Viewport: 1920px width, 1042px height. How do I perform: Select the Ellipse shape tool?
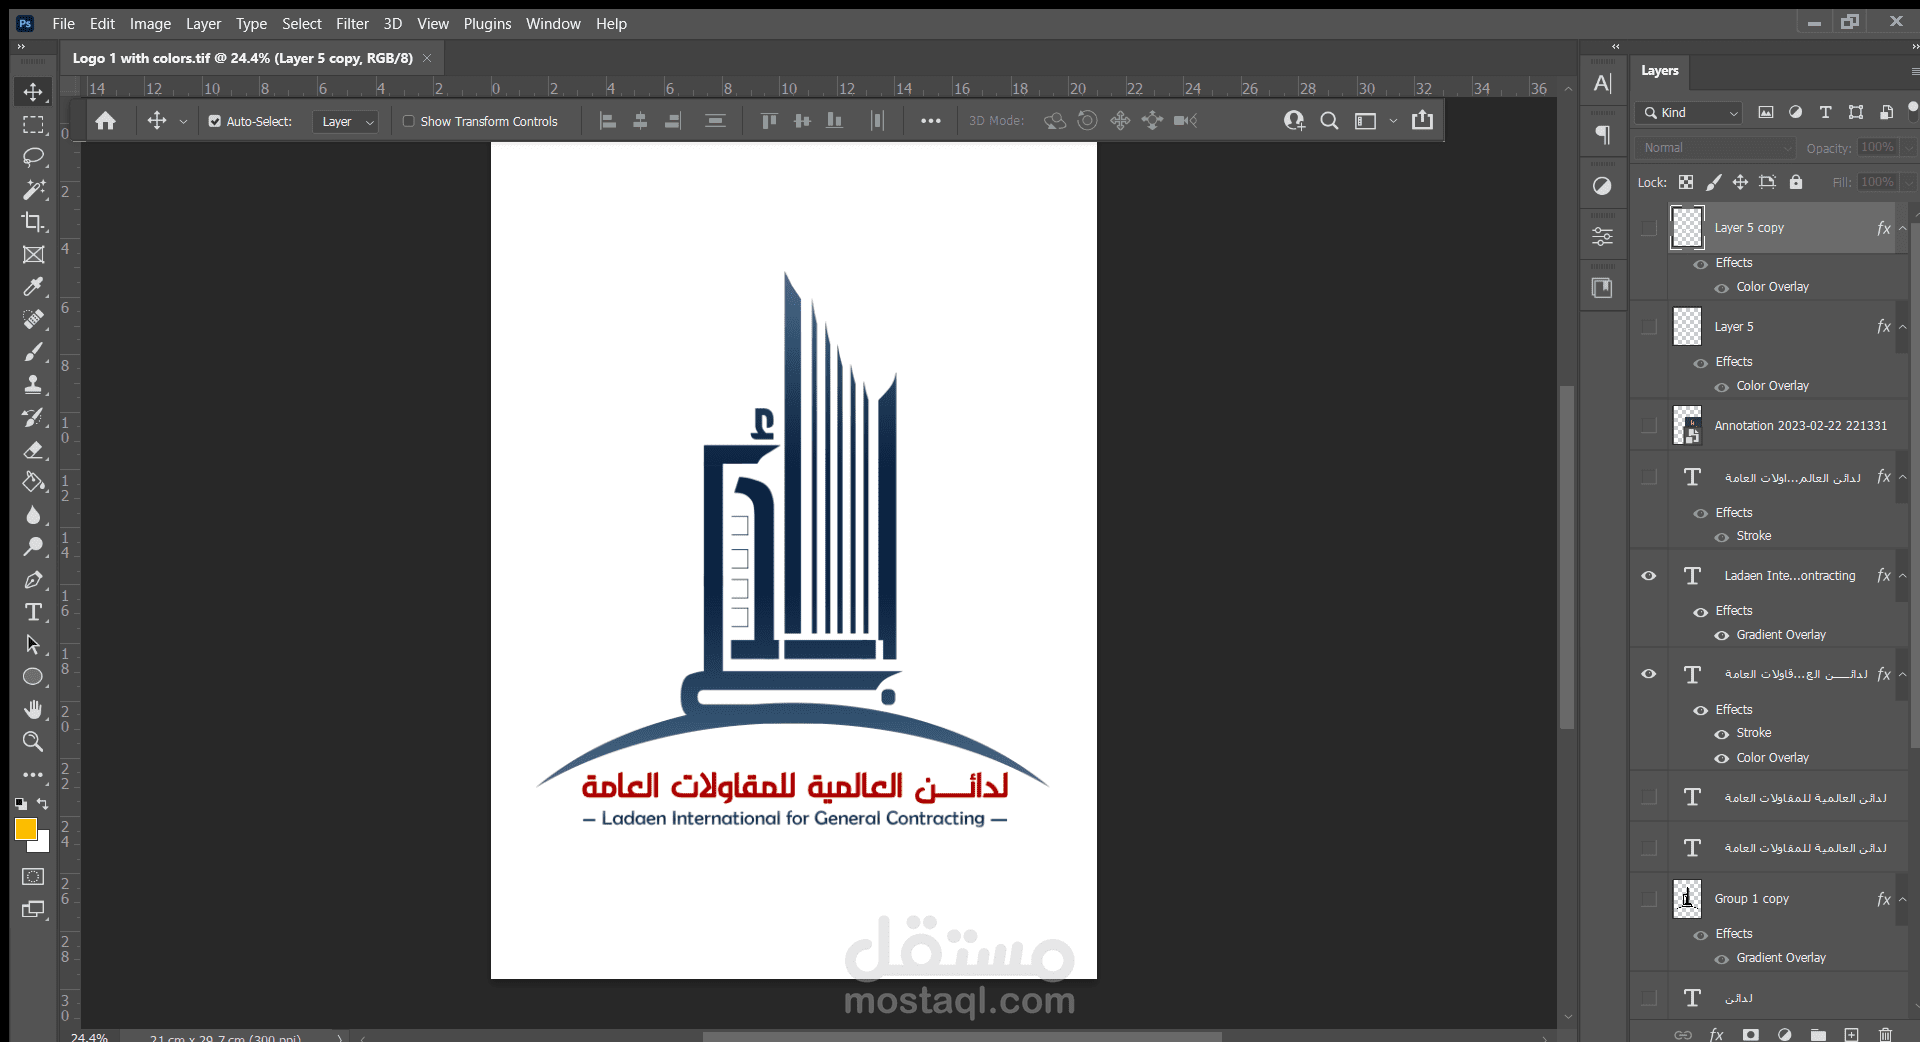[33, 677]
